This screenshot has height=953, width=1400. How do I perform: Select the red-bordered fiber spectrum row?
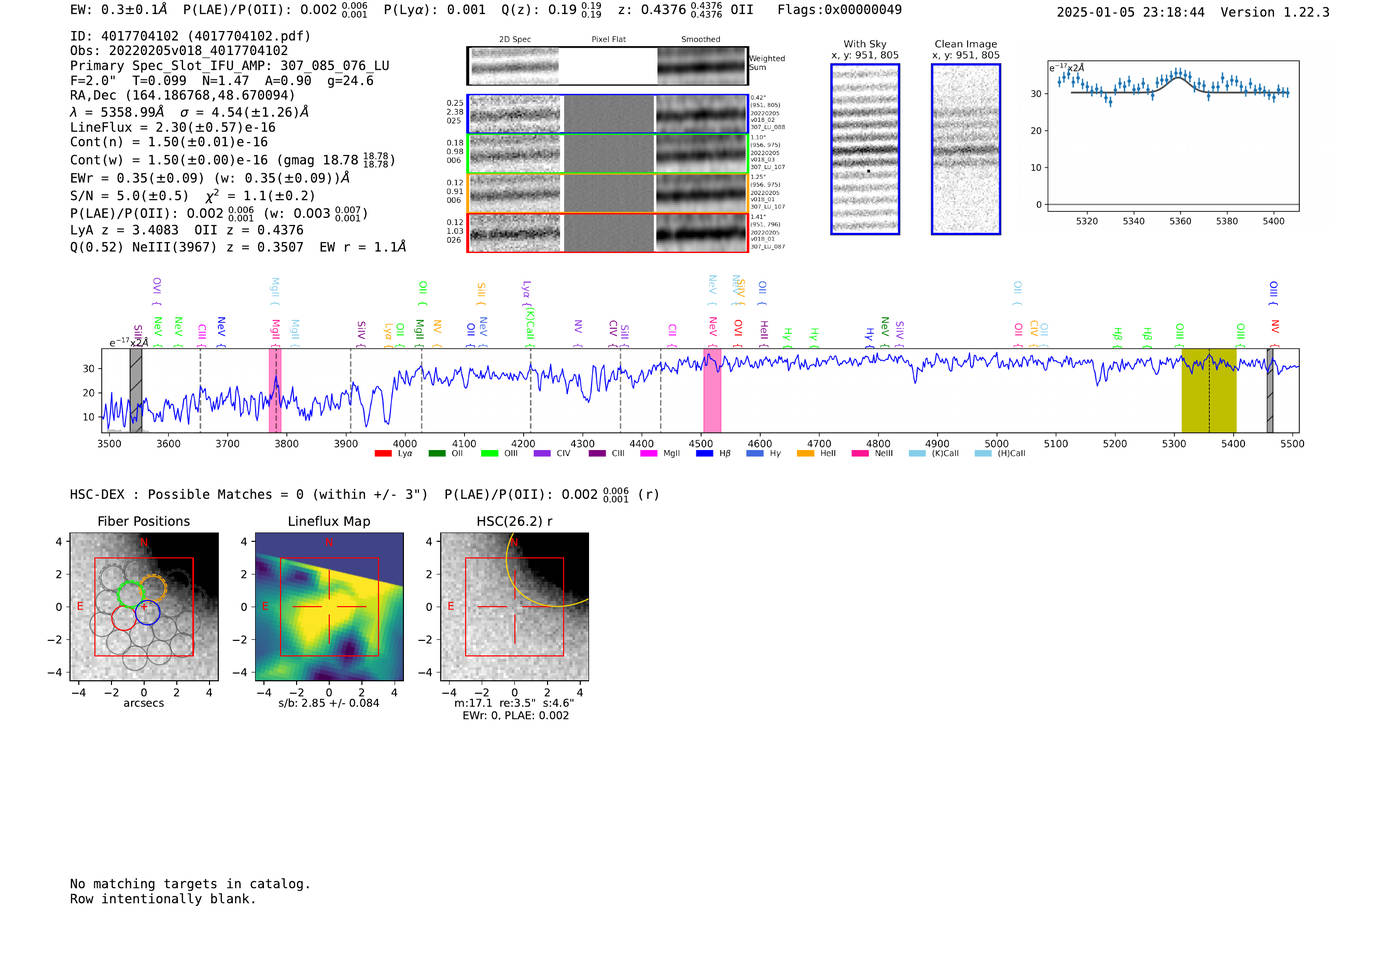click(x=607, y=233)
